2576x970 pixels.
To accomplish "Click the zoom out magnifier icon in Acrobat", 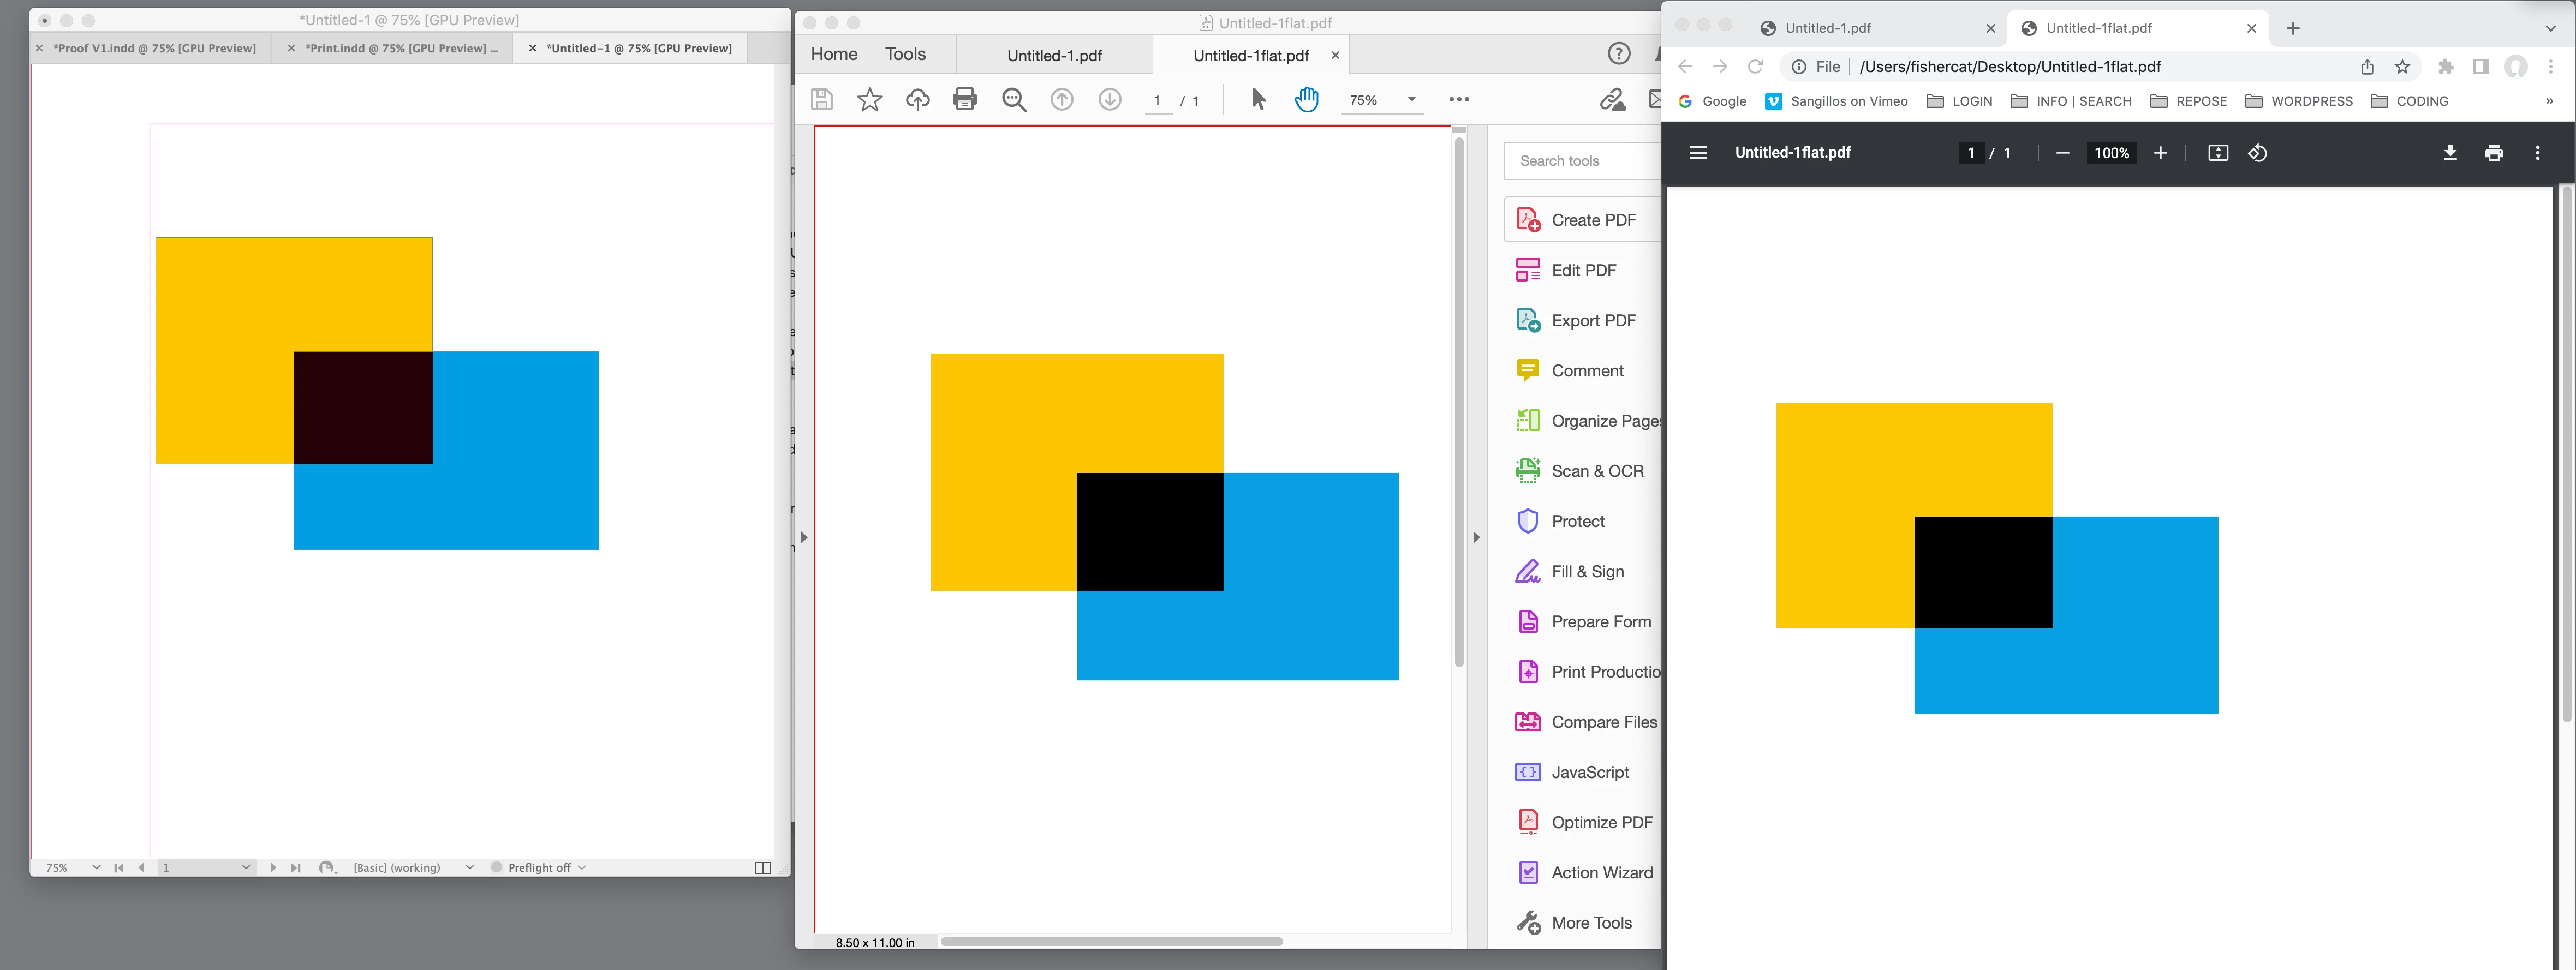I will (x=1014, y=99).
